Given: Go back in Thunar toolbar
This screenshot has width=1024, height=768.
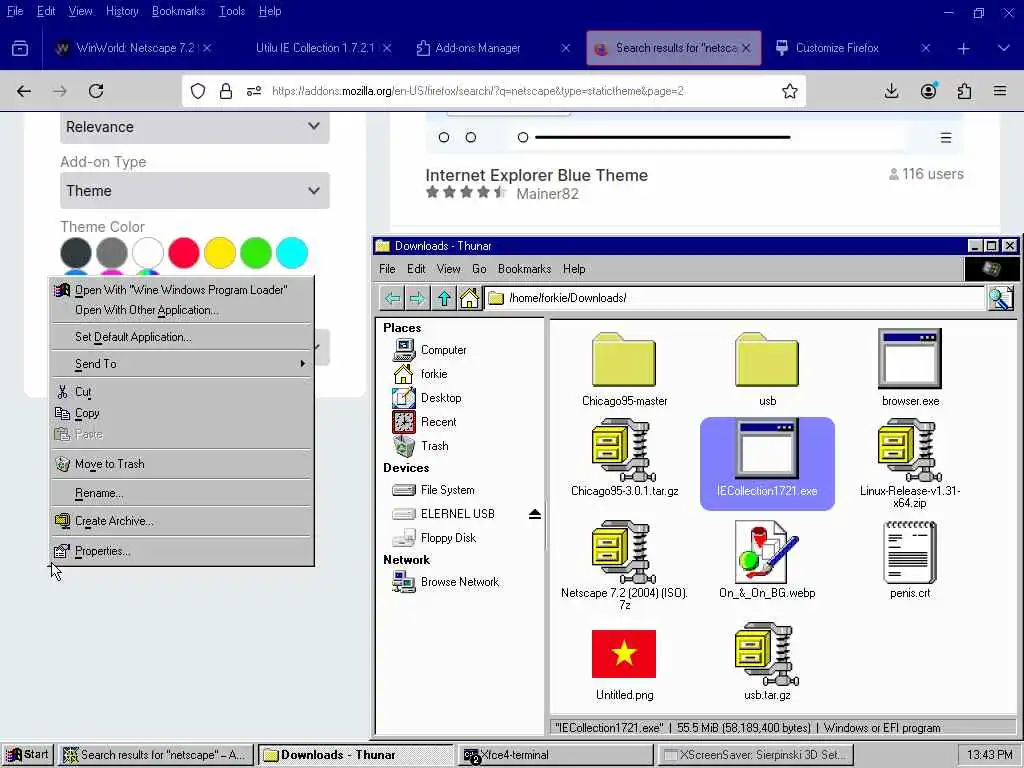Looking at the screenshot, I should (392, 298).
